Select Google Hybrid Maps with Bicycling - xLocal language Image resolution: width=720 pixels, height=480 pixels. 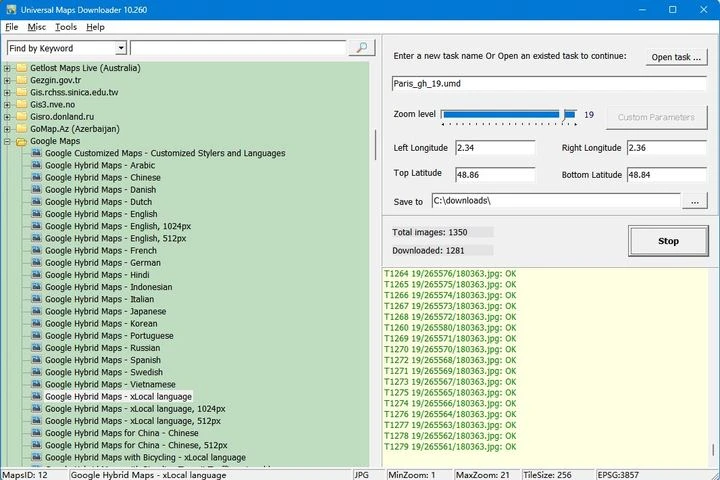click(x=145, y=457)
